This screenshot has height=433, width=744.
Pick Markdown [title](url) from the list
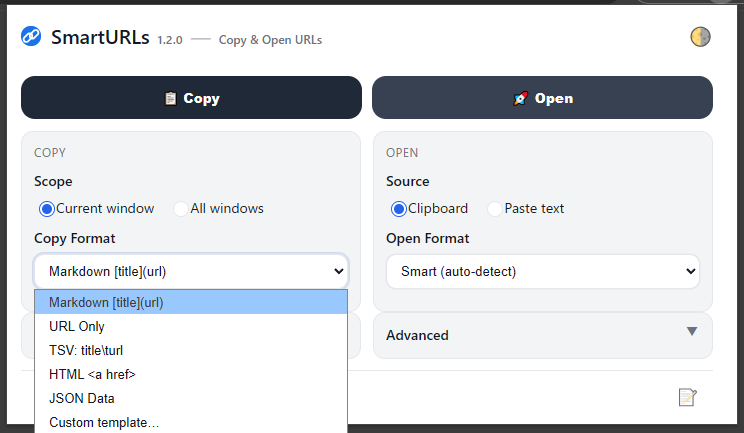(x=191, y=302)
